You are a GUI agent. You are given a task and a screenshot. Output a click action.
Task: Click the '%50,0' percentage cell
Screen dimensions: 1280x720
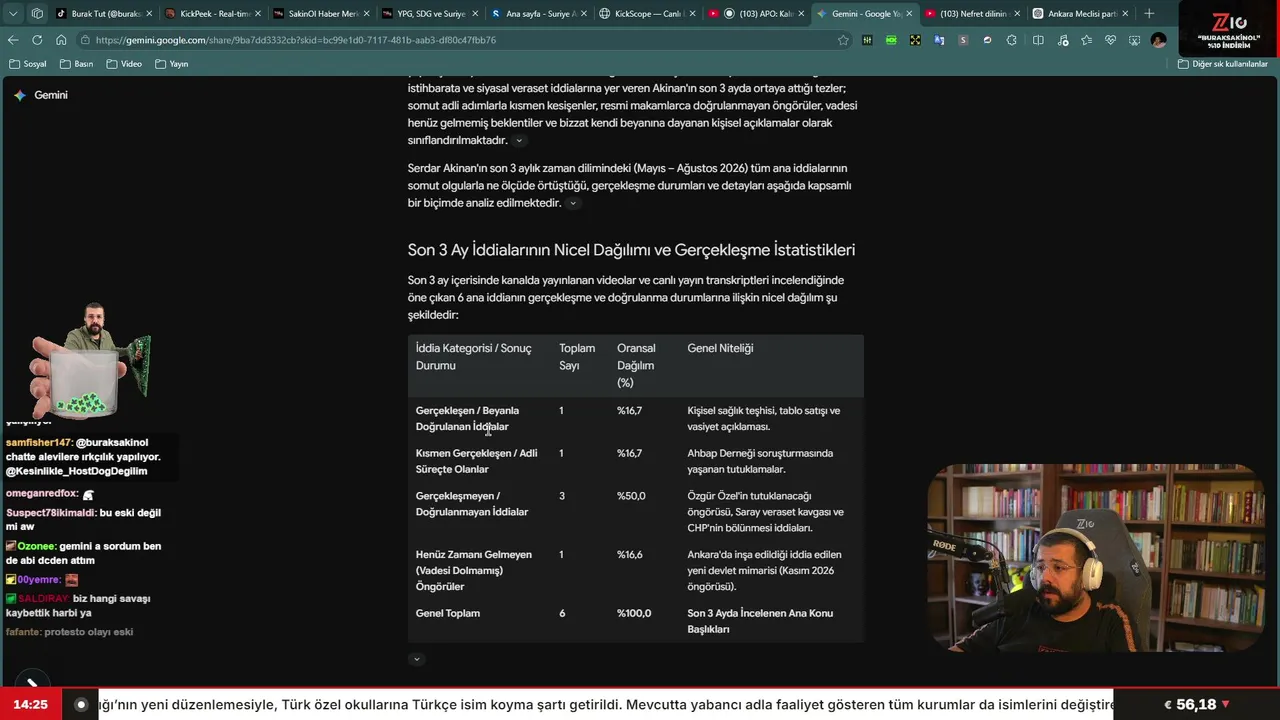click(x=631, y=496)
